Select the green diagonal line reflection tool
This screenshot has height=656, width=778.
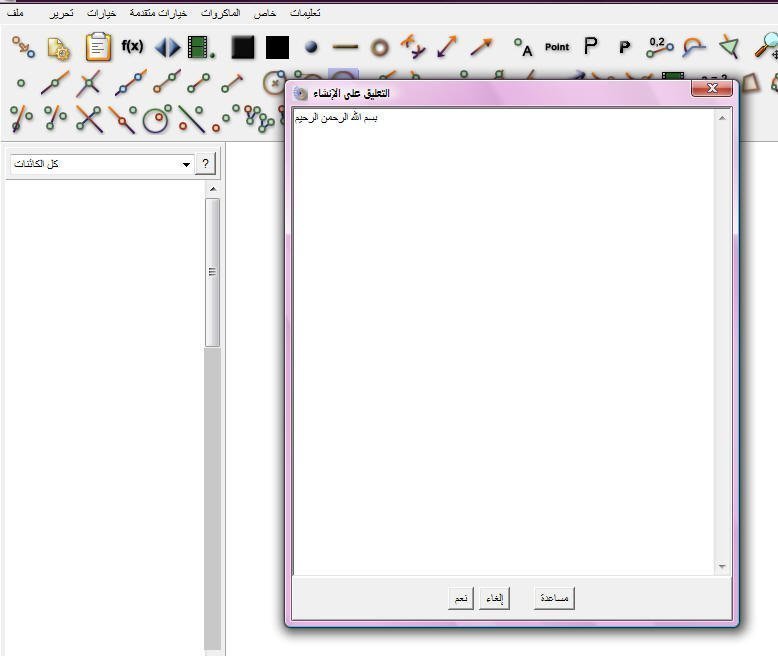tap(192, 119)
